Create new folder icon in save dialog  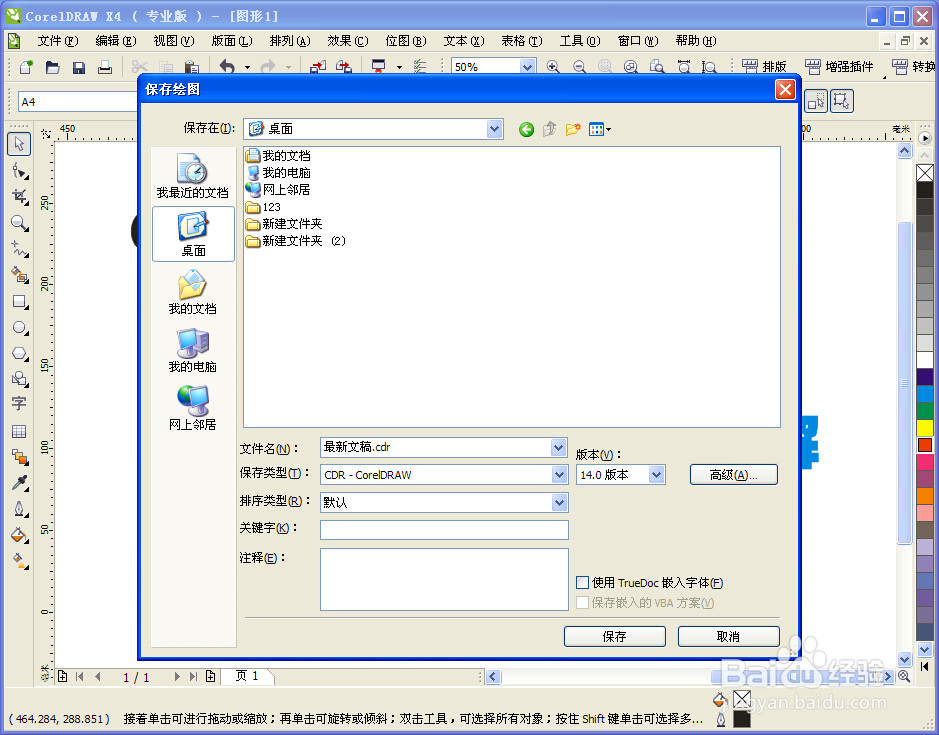573,129
